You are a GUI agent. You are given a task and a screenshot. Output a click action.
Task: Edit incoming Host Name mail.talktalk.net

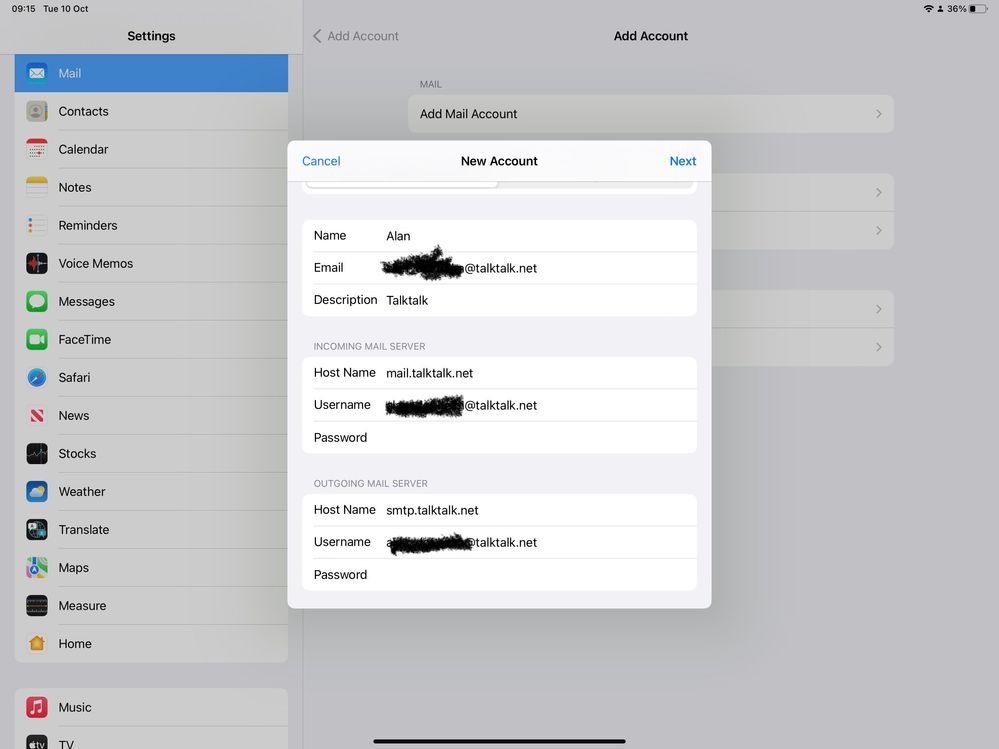[x=499, y=373]
